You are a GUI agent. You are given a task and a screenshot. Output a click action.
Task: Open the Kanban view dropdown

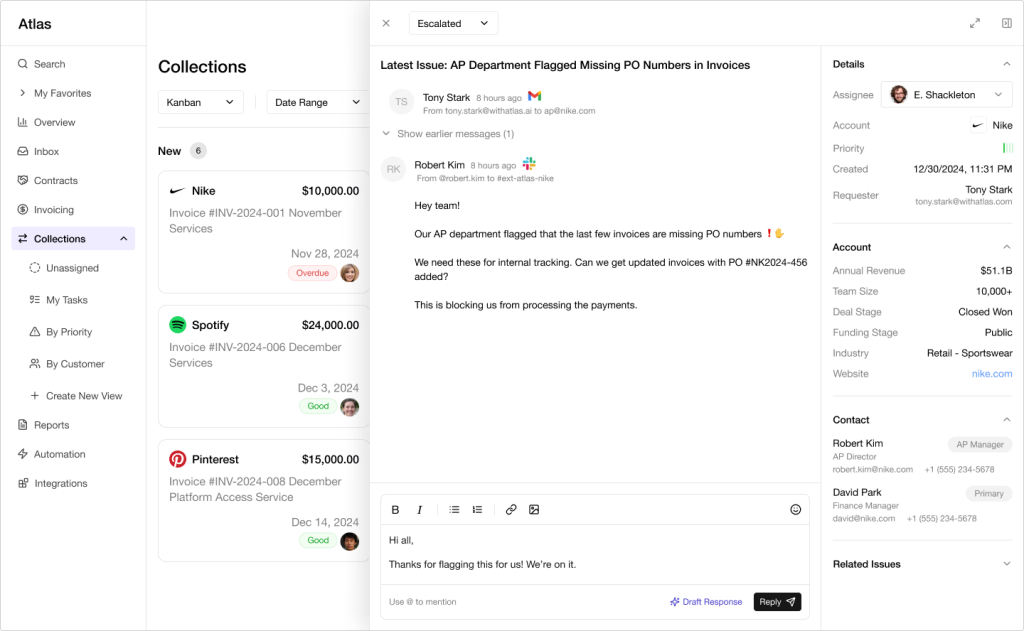pos(200,102)
